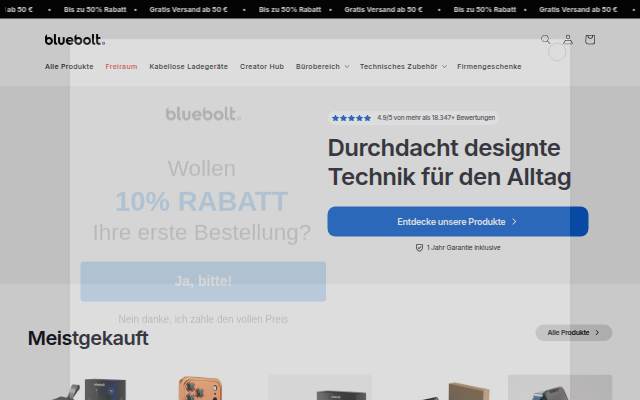
Task: Expand the Technisches Zubehör dropdown menu
Action: (403, 67)
